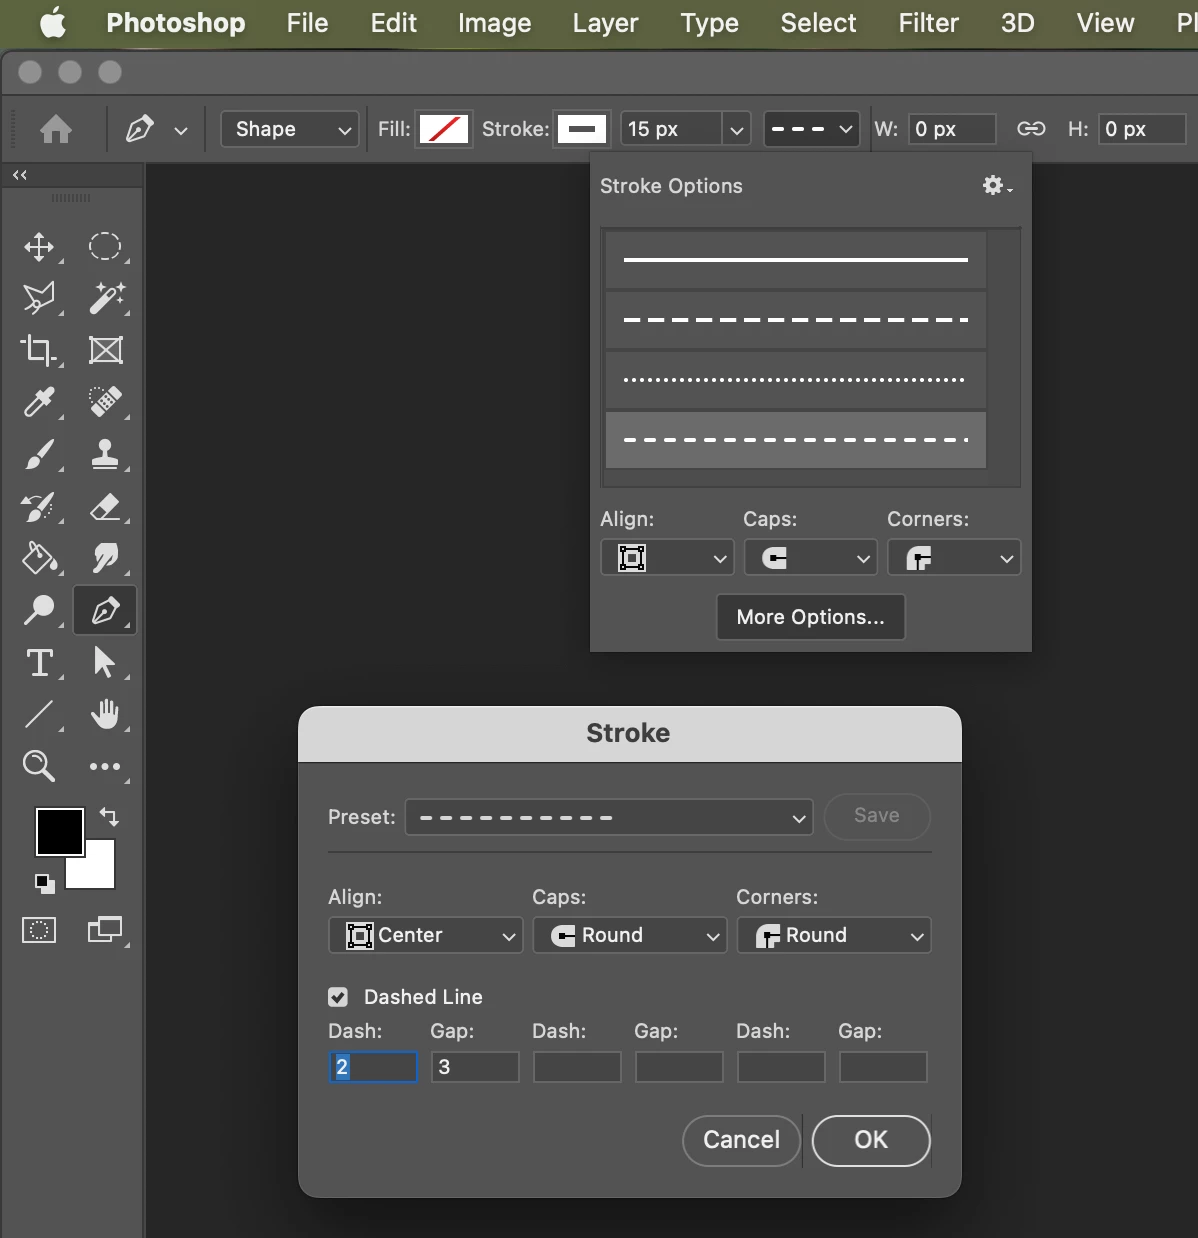Open Caps Round dropdown in Stroke dialog

630,935
